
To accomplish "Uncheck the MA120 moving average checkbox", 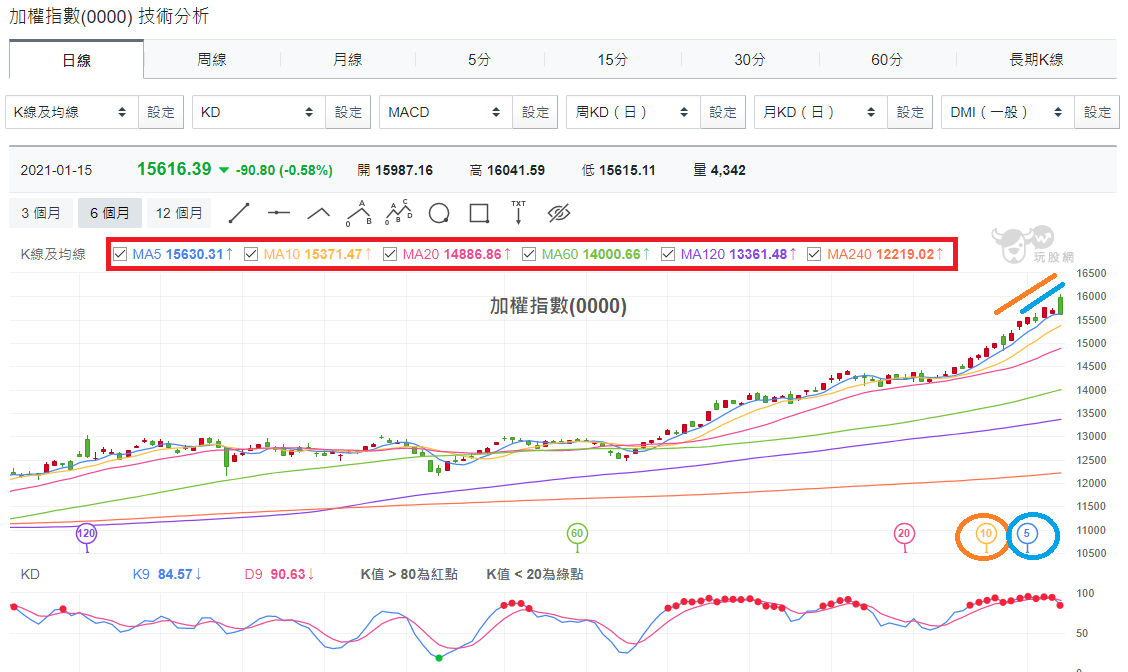I will point(668,254).
